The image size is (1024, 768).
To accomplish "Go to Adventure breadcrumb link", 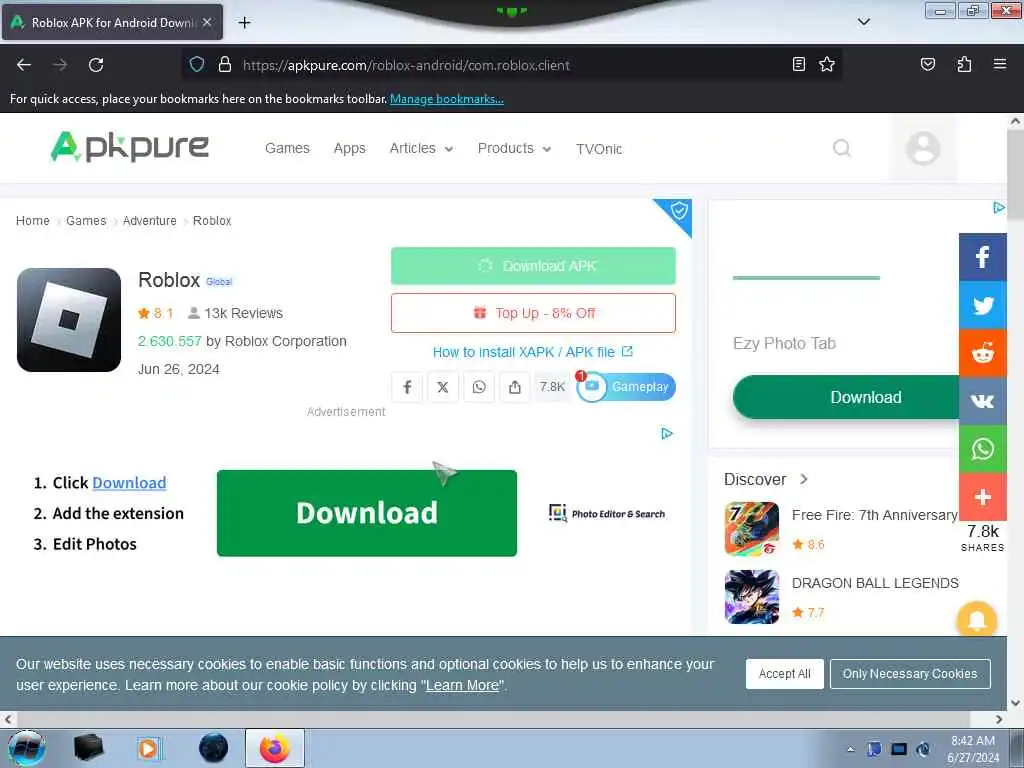I will [x=150, y=221].
